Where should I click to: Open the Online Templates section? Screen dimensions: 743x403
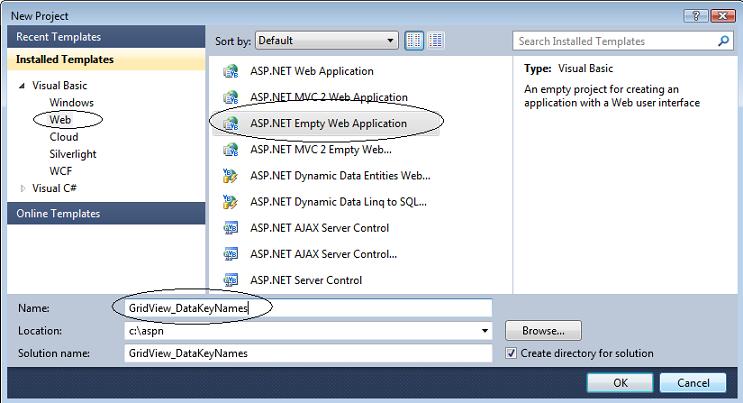coord(106,213)
